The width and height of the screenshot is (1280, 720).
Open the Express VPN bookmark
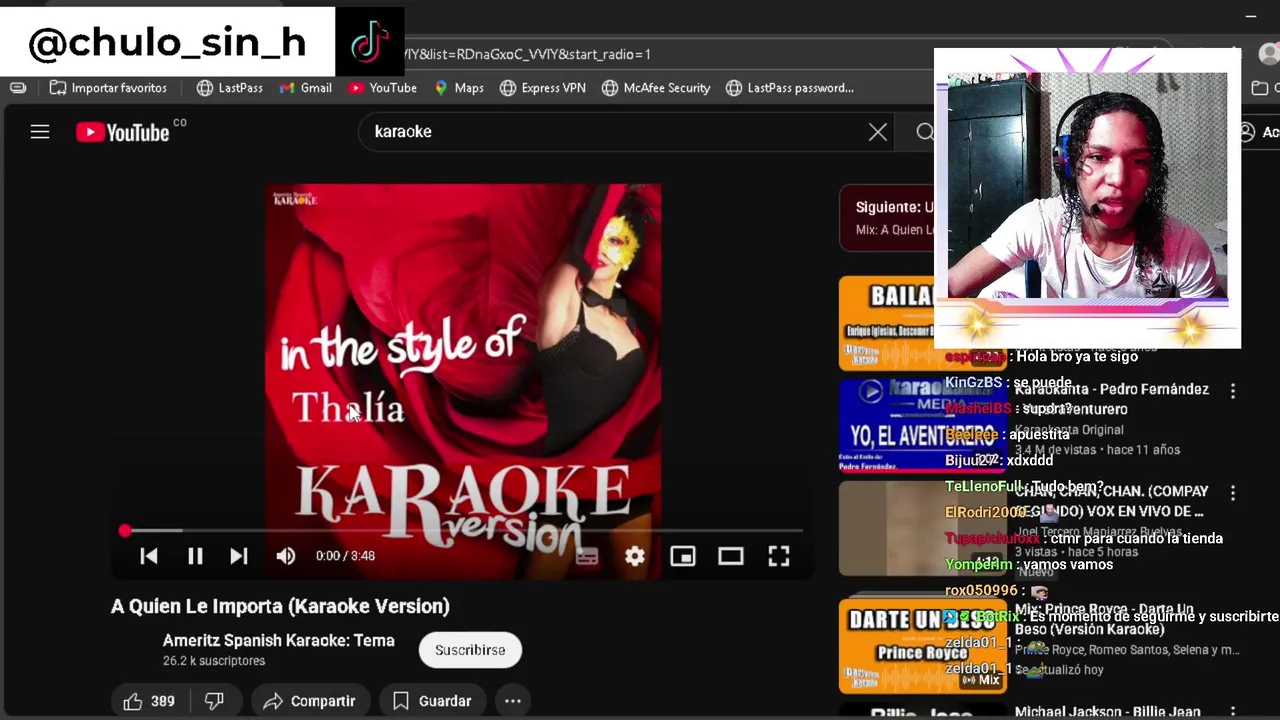543,88
